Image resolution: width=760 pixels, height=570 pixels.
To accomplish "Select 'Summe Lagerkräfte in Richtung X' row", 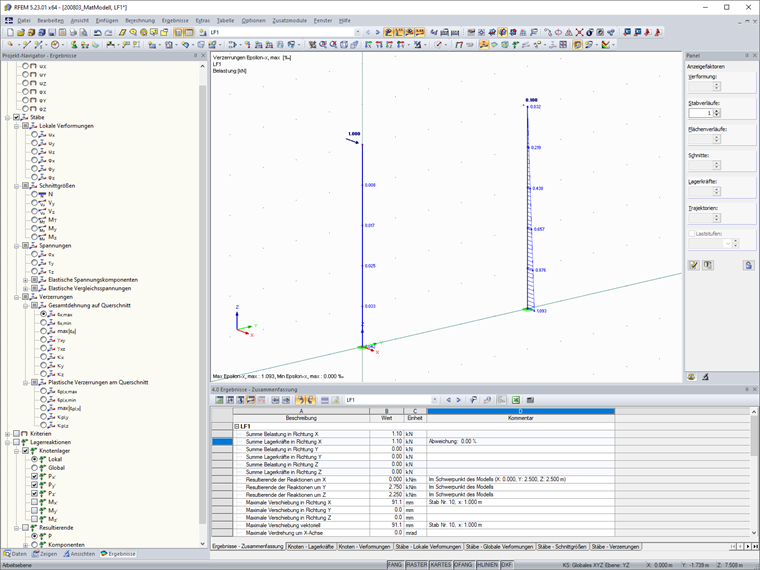I will click(x=413, y=442).
